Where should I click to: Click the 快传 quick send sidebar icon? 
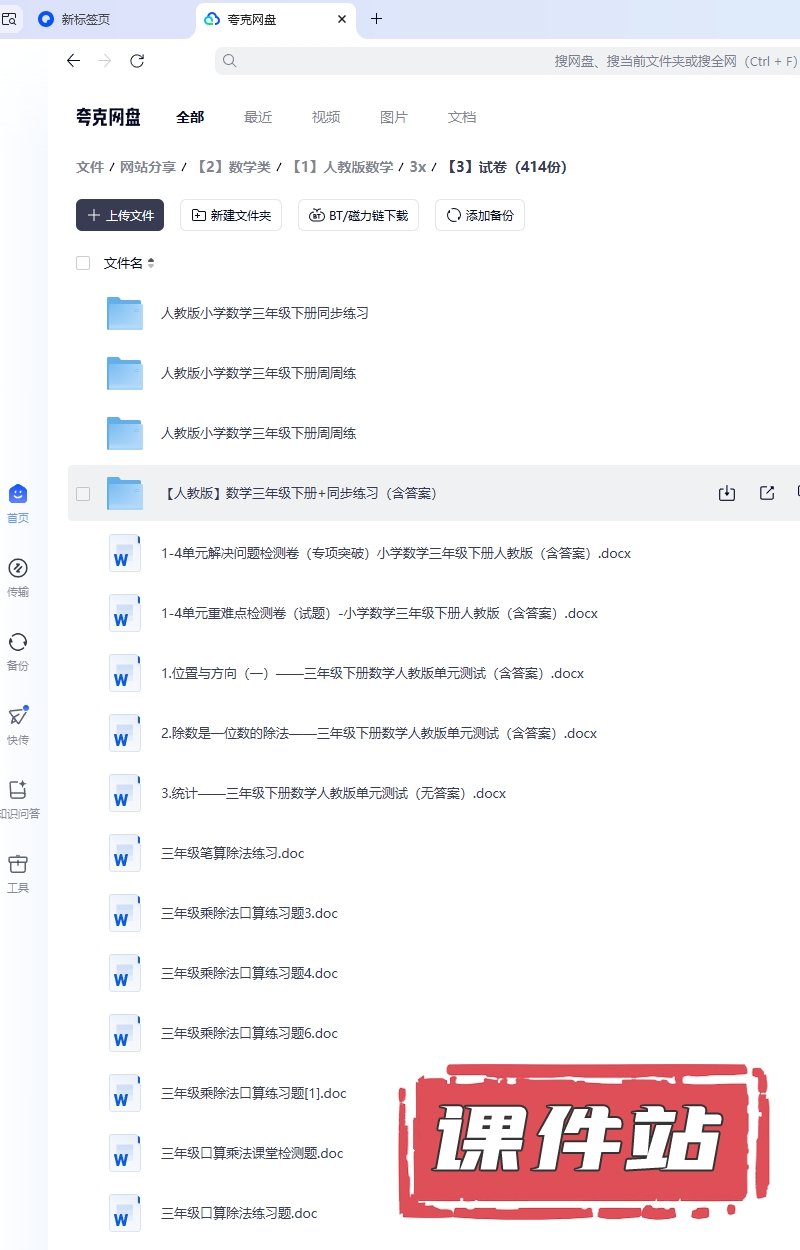(18, 717)
